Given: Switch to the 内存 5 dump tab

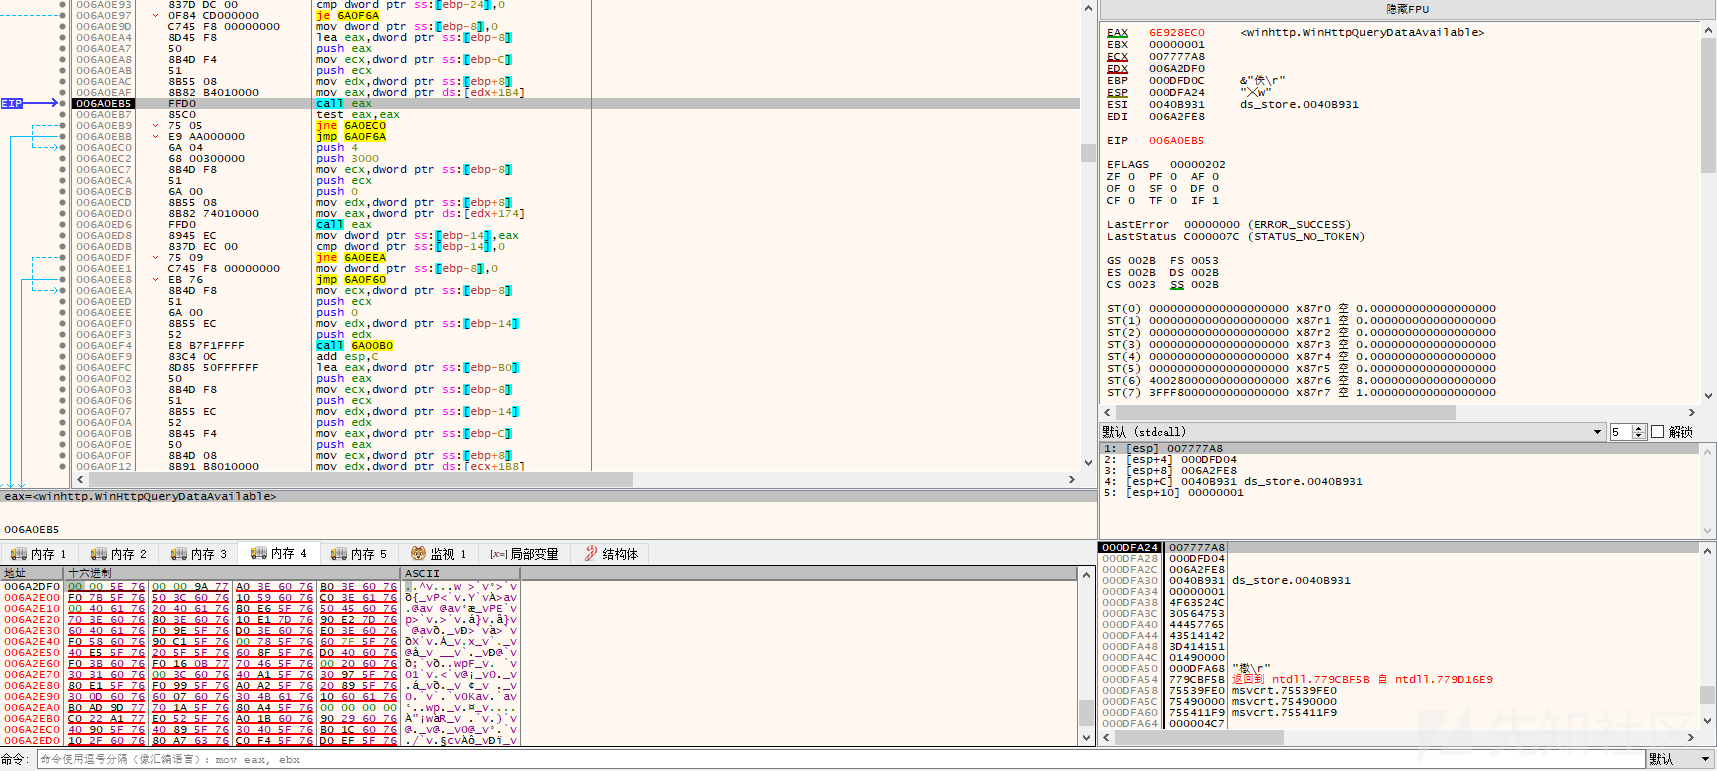Looking at the screenshot, I should point(359,554).
